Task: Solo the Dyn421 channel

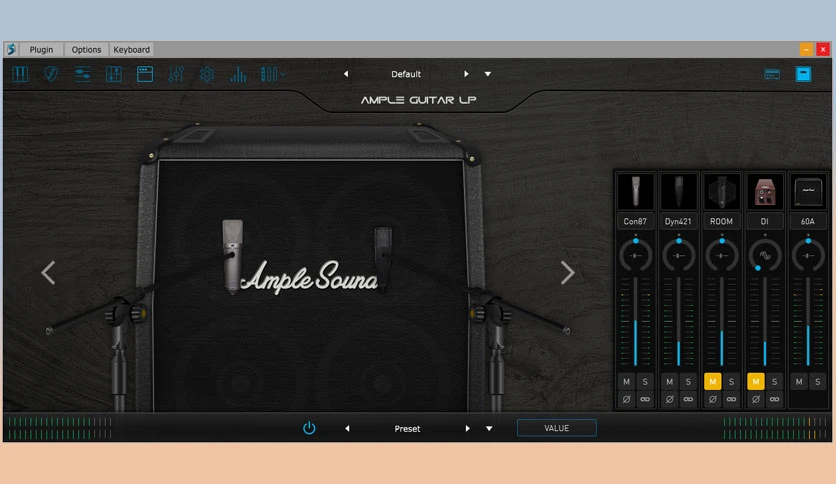Action: click(688, 382)
